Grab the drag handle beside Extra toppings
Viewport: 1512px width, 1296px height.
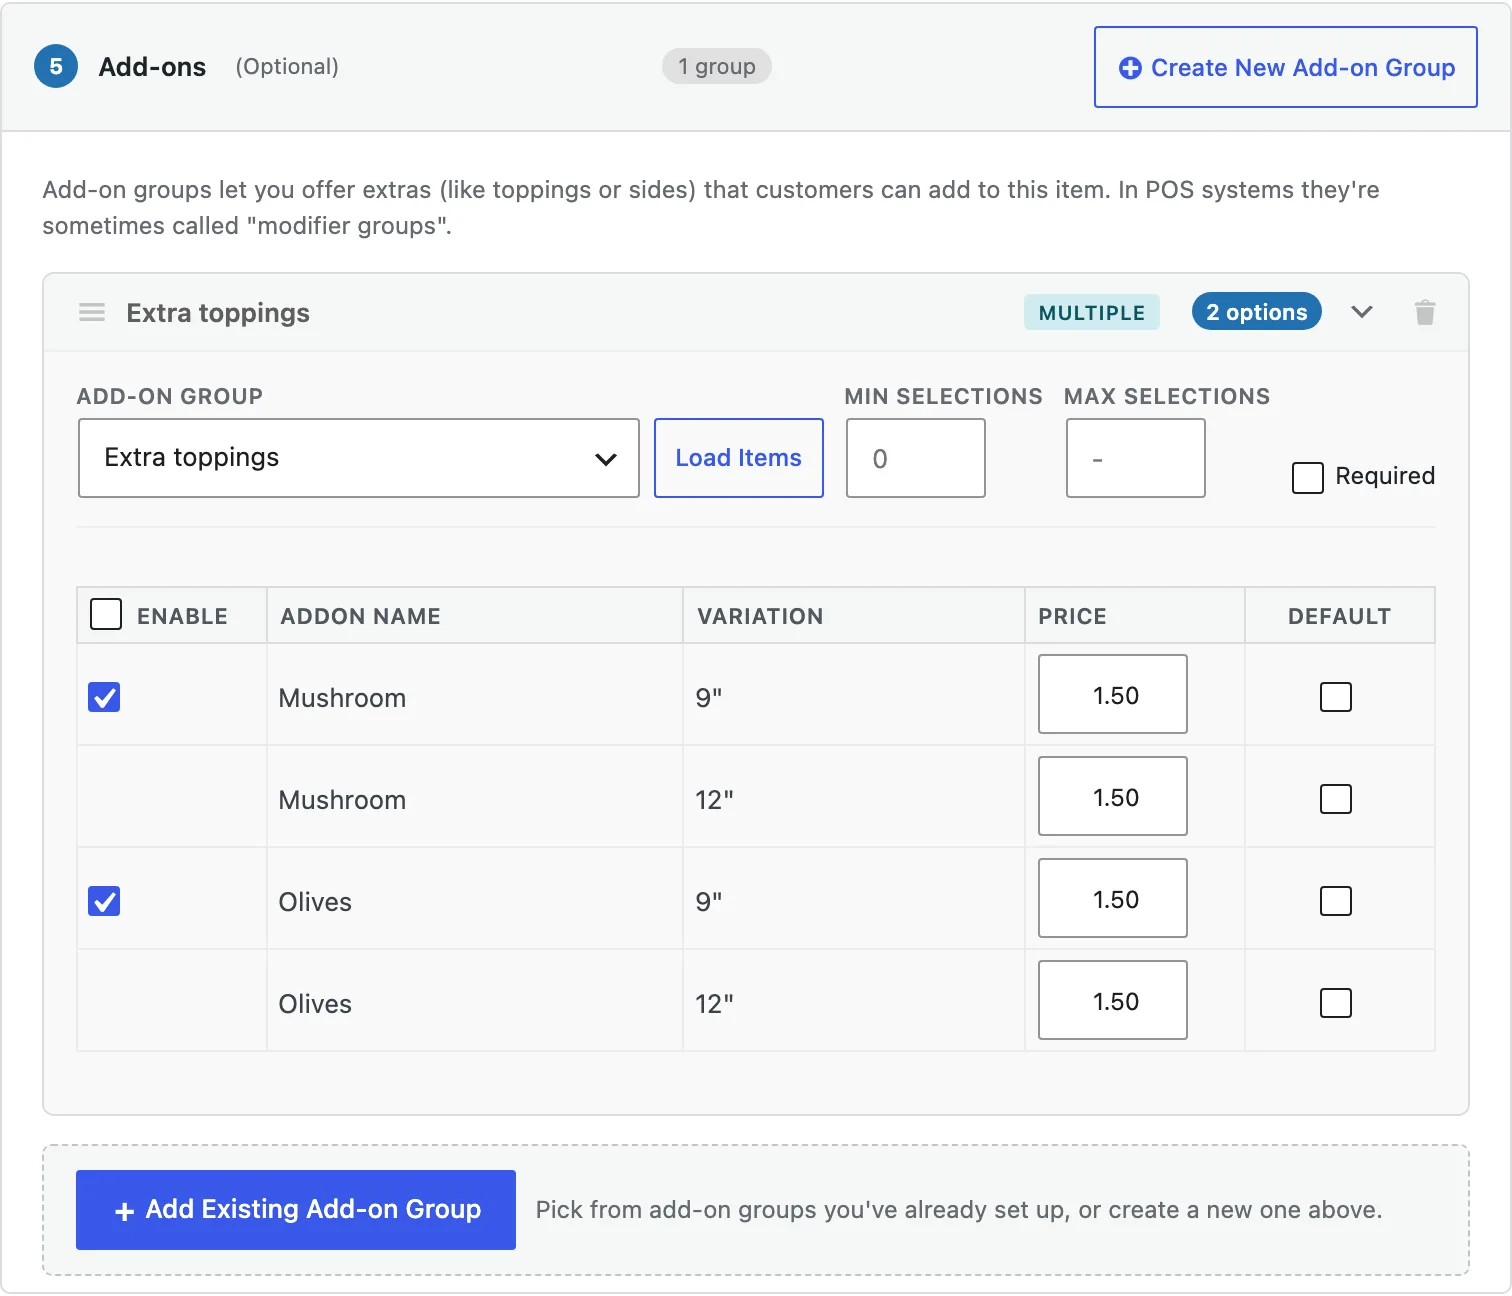pyautogui.click(x=92, y=313)
